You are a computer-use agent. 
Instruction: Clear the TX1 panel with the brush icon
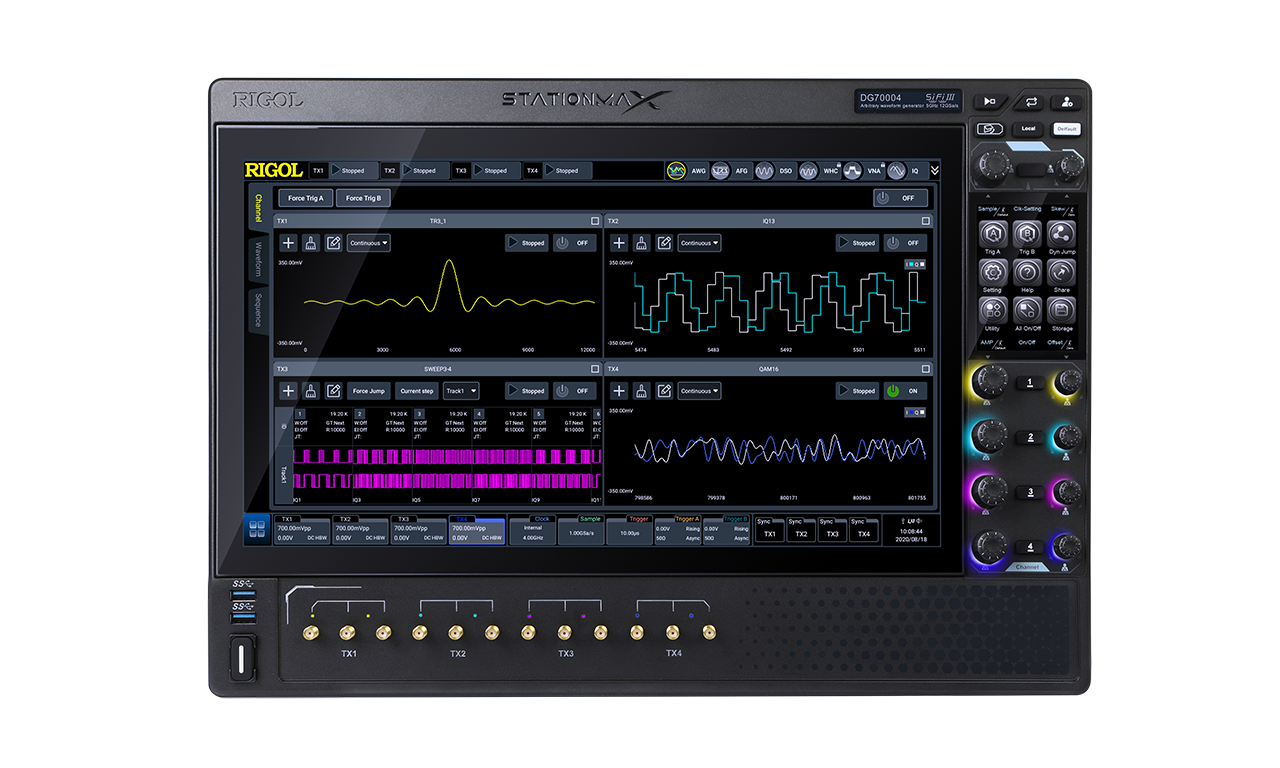[311, 243]
